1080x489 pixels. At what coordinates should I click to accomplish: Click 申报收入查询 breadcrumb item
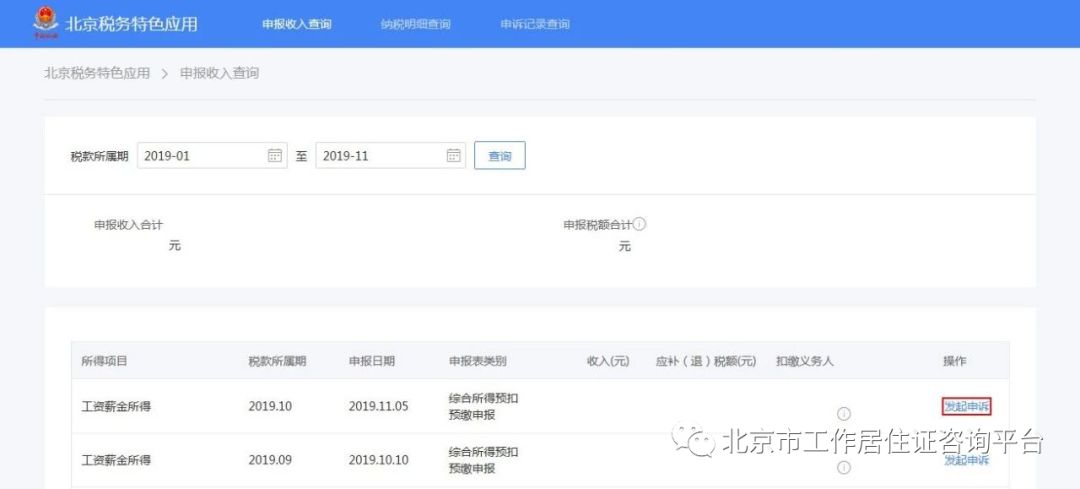(220, 73)
